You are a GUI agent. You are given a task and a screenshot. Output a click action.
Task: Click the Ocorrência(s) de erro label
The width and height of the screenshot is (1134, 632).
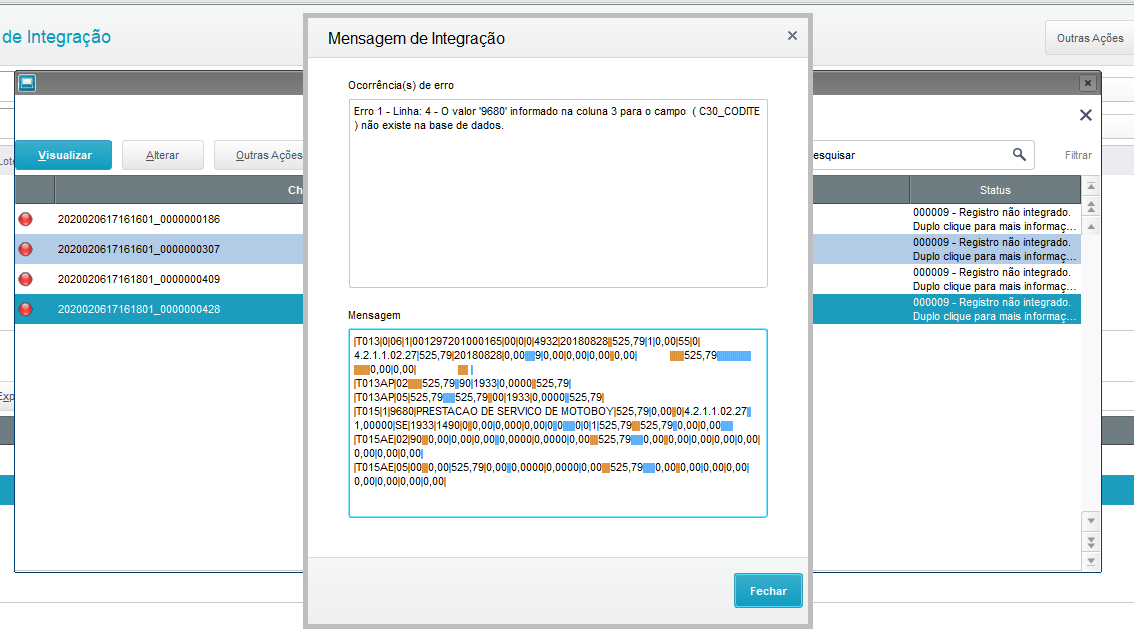coord(401,85)
